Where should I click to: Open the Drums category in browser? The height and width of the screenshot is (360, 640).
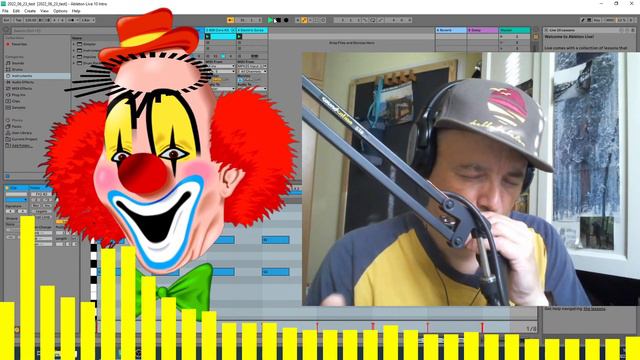click(18, 69)
